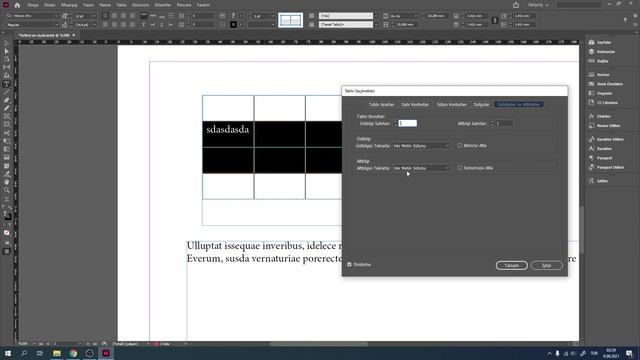The height and width of the screenshot is (360, 640).
Task: Click the İptal button in the dialog
Action: coord(547,265)
